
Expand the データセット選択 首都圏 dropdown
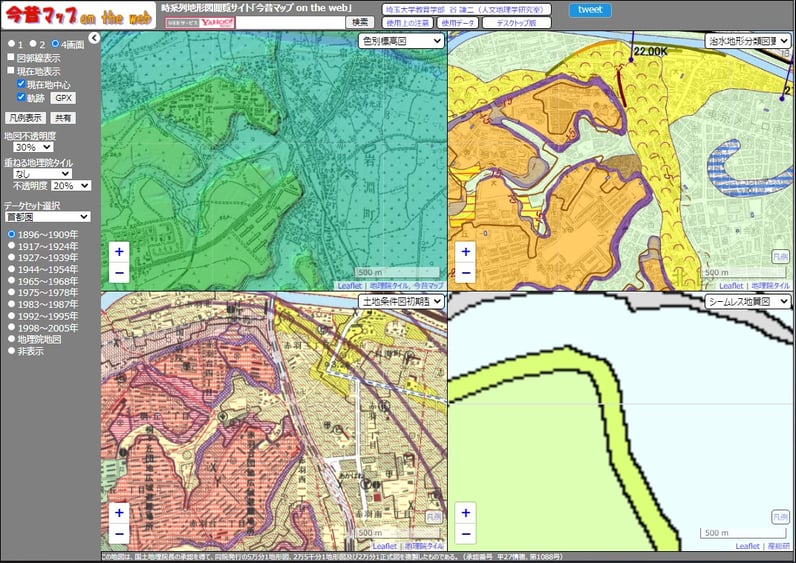(x=48, y=217)
